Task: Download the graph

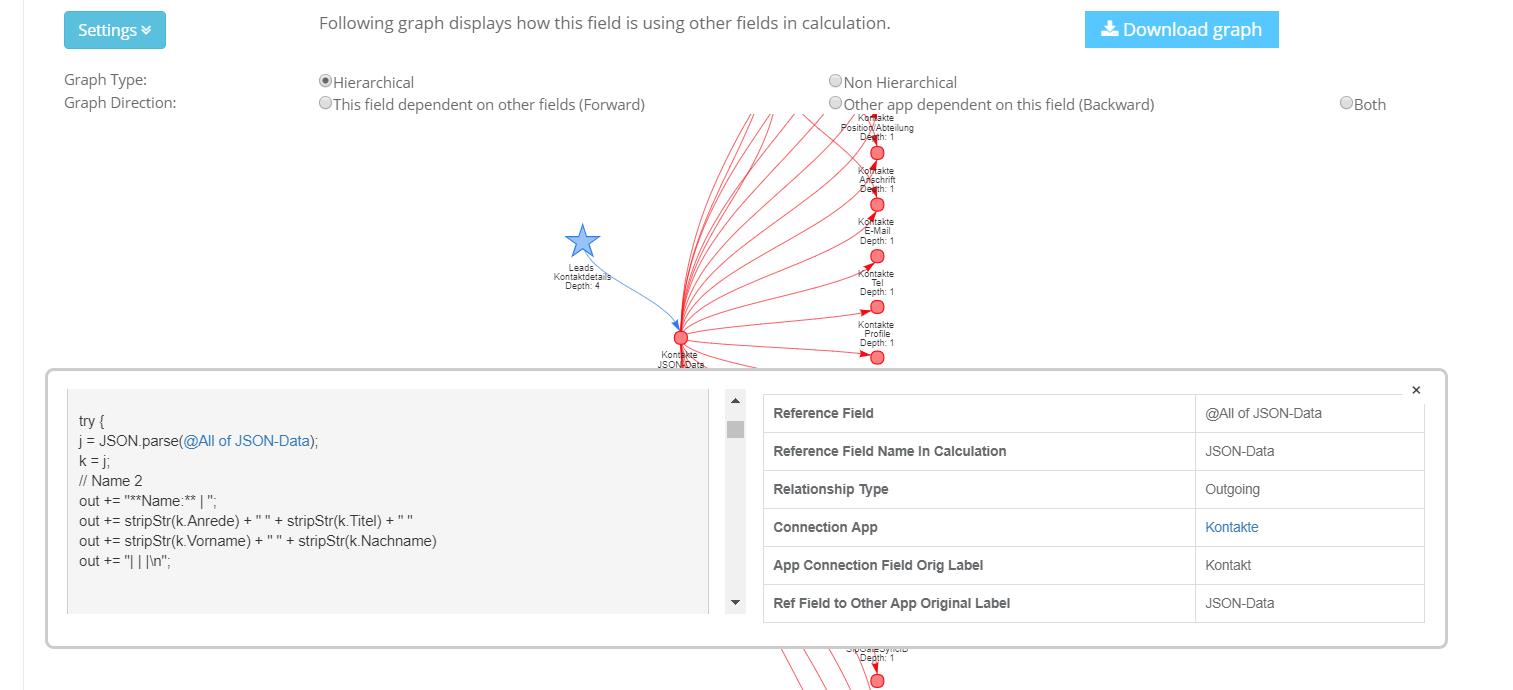Action: [x=1182, y=29]
